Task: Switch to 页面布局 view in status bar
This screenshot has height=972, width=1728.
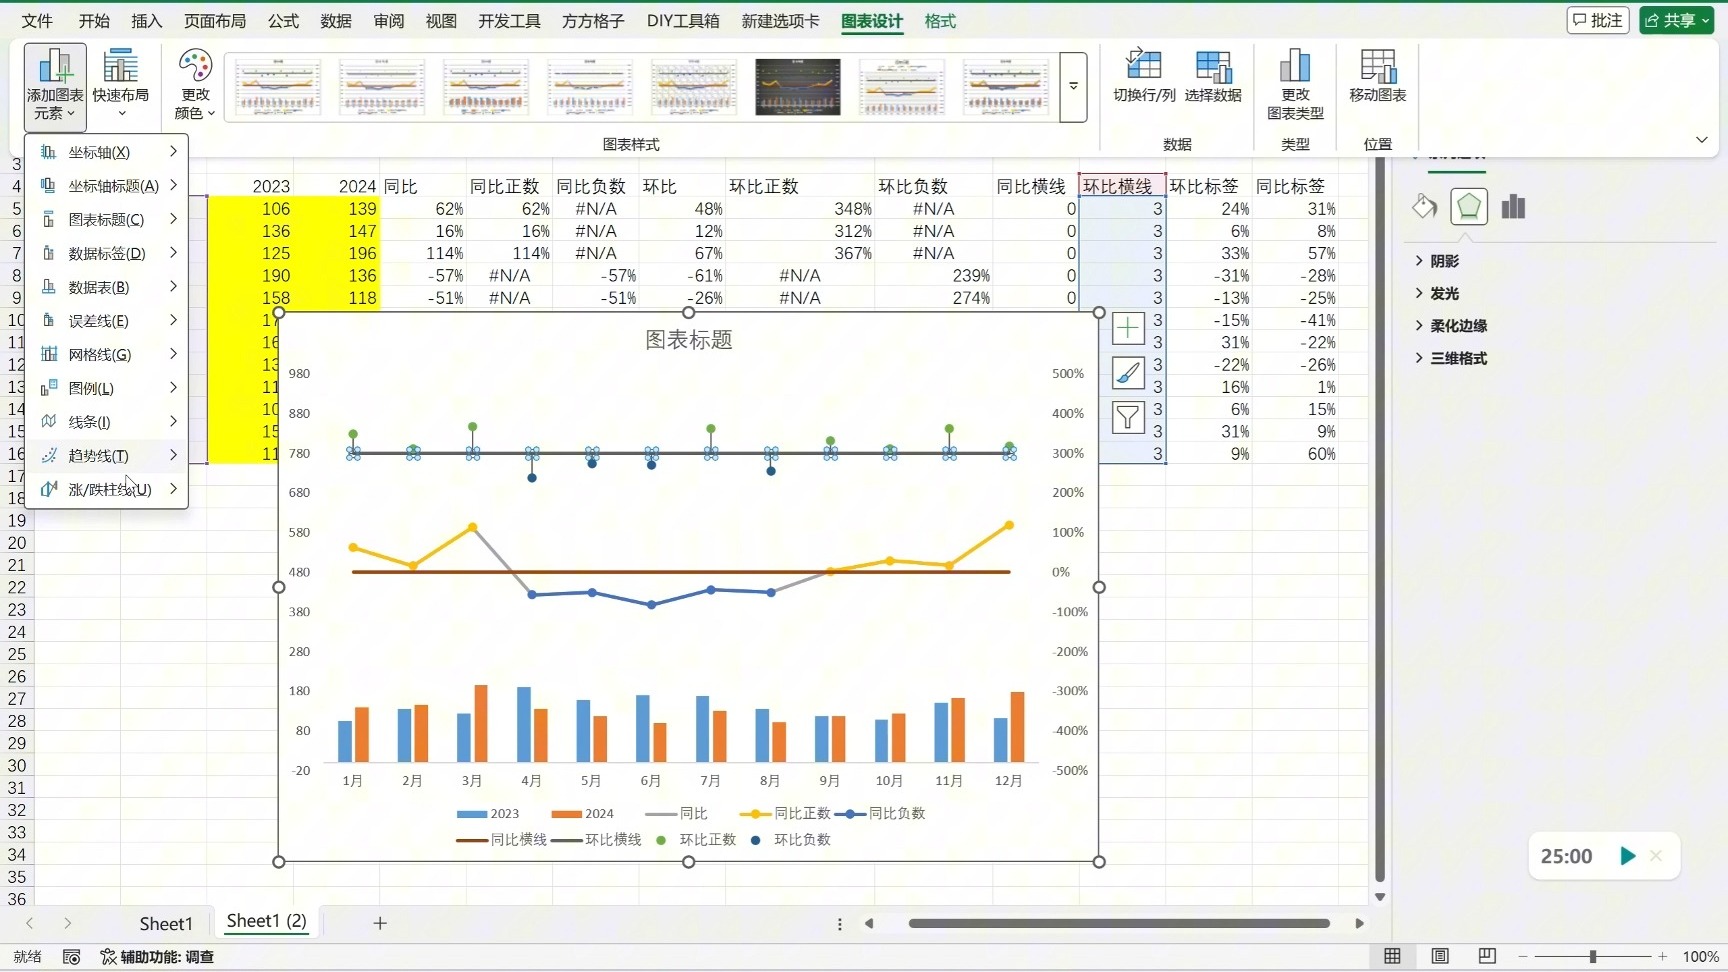Action: (x=1440, y=956)
